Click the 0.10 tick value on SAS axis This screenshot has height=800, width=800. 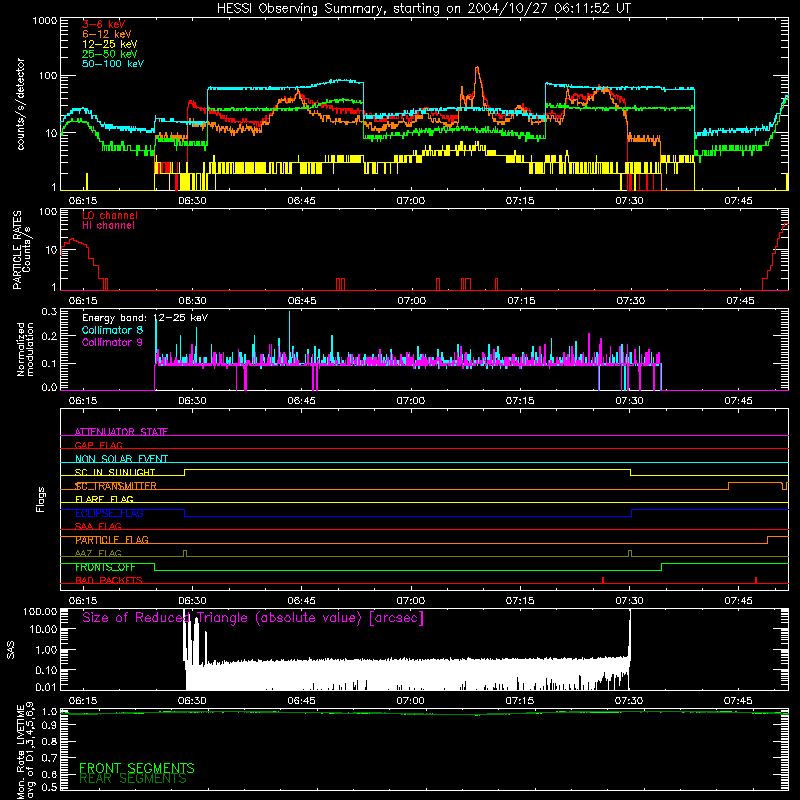click(45, 670)
